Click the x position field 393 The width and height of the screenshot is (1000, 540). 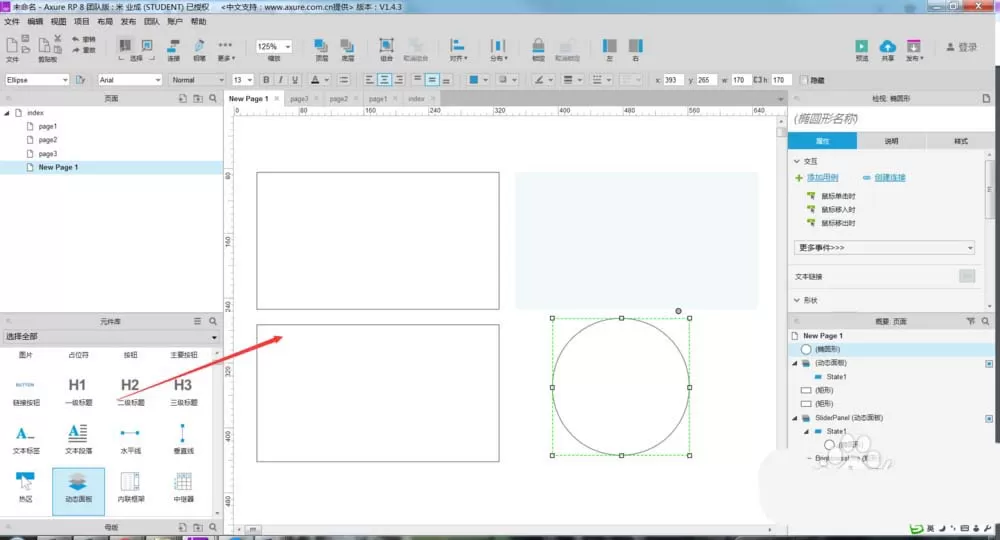click(x=673, y=80)
